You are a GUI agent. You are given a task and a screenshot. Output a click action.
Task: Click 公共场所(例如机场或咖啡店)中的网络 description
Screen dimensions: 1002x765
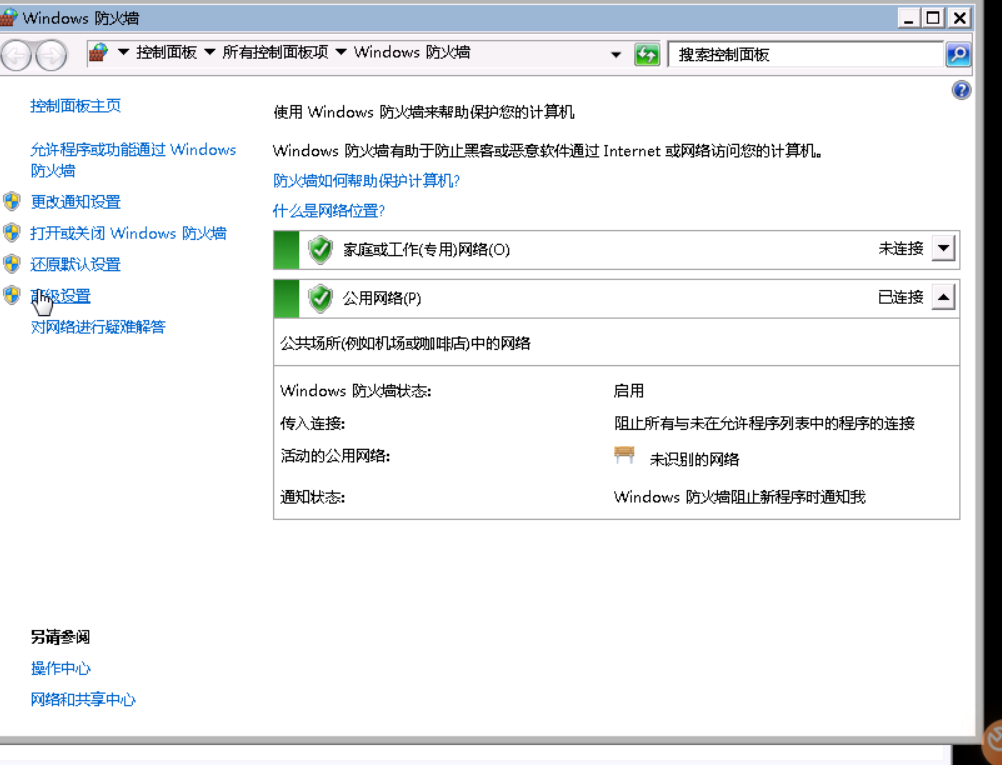405,343
